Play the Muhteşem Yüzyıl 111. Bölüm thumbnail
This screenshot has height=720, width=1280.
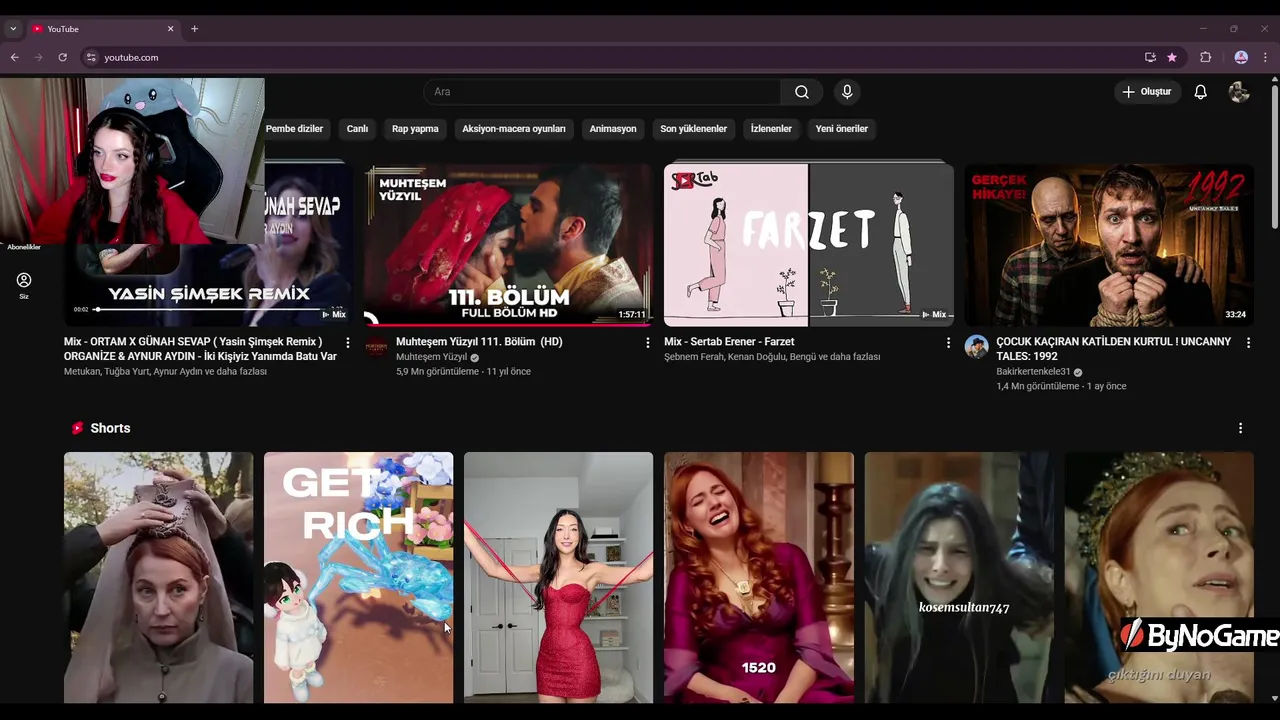508,244
